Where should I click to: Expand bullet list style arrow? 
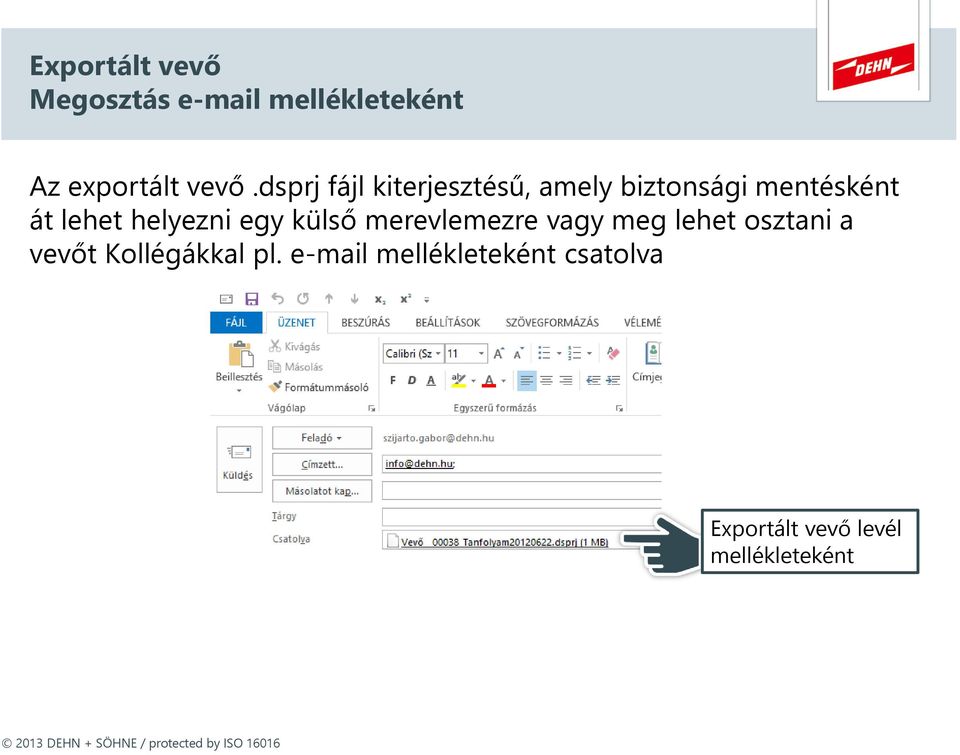click(x=558, y=353)
